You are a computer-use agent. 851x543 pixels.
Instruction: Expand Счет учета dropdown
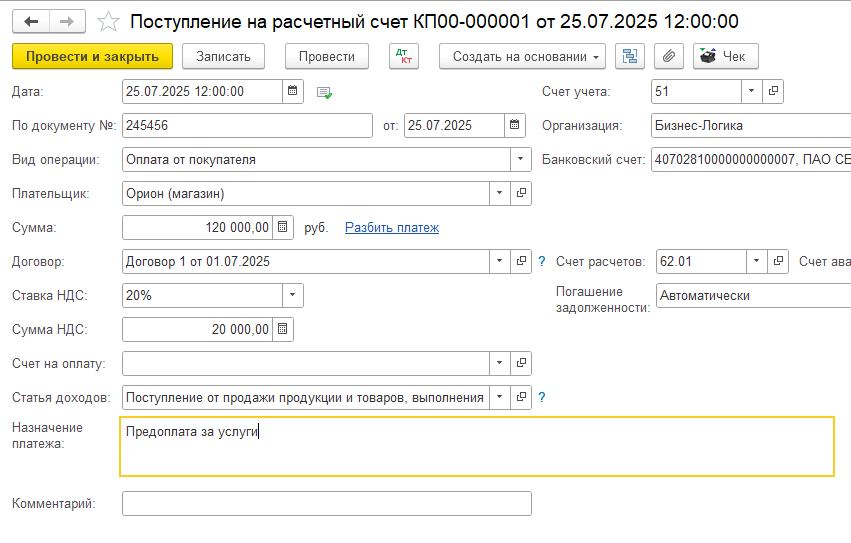tap(752, 91)
